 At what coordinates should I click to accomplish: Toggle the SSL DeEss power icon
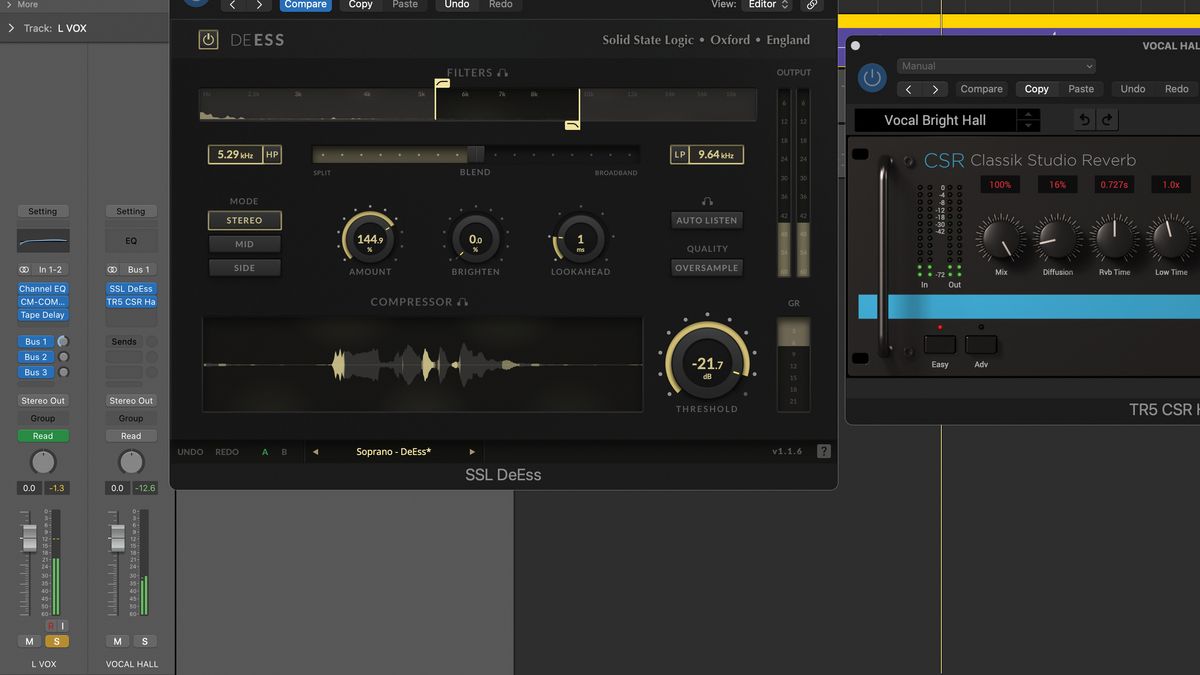(209, 40)
